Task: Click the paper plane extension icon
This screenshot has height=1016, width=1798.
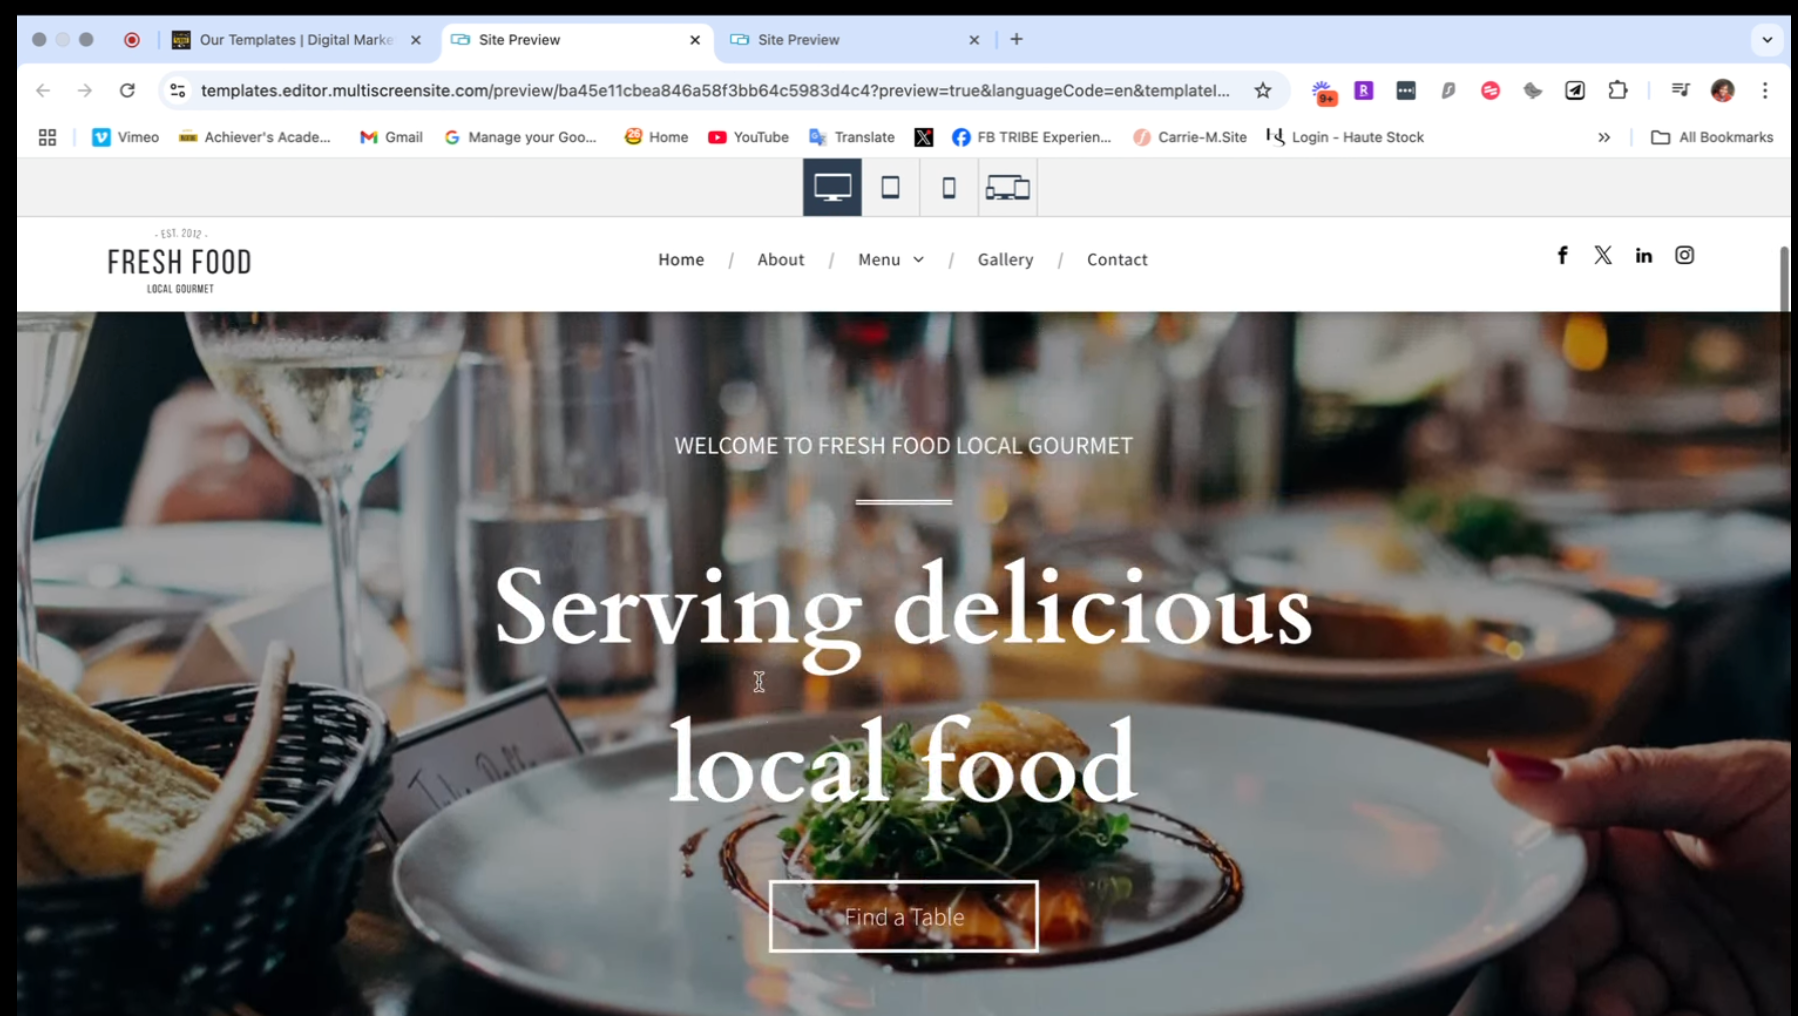Action: click(1575, 90)
